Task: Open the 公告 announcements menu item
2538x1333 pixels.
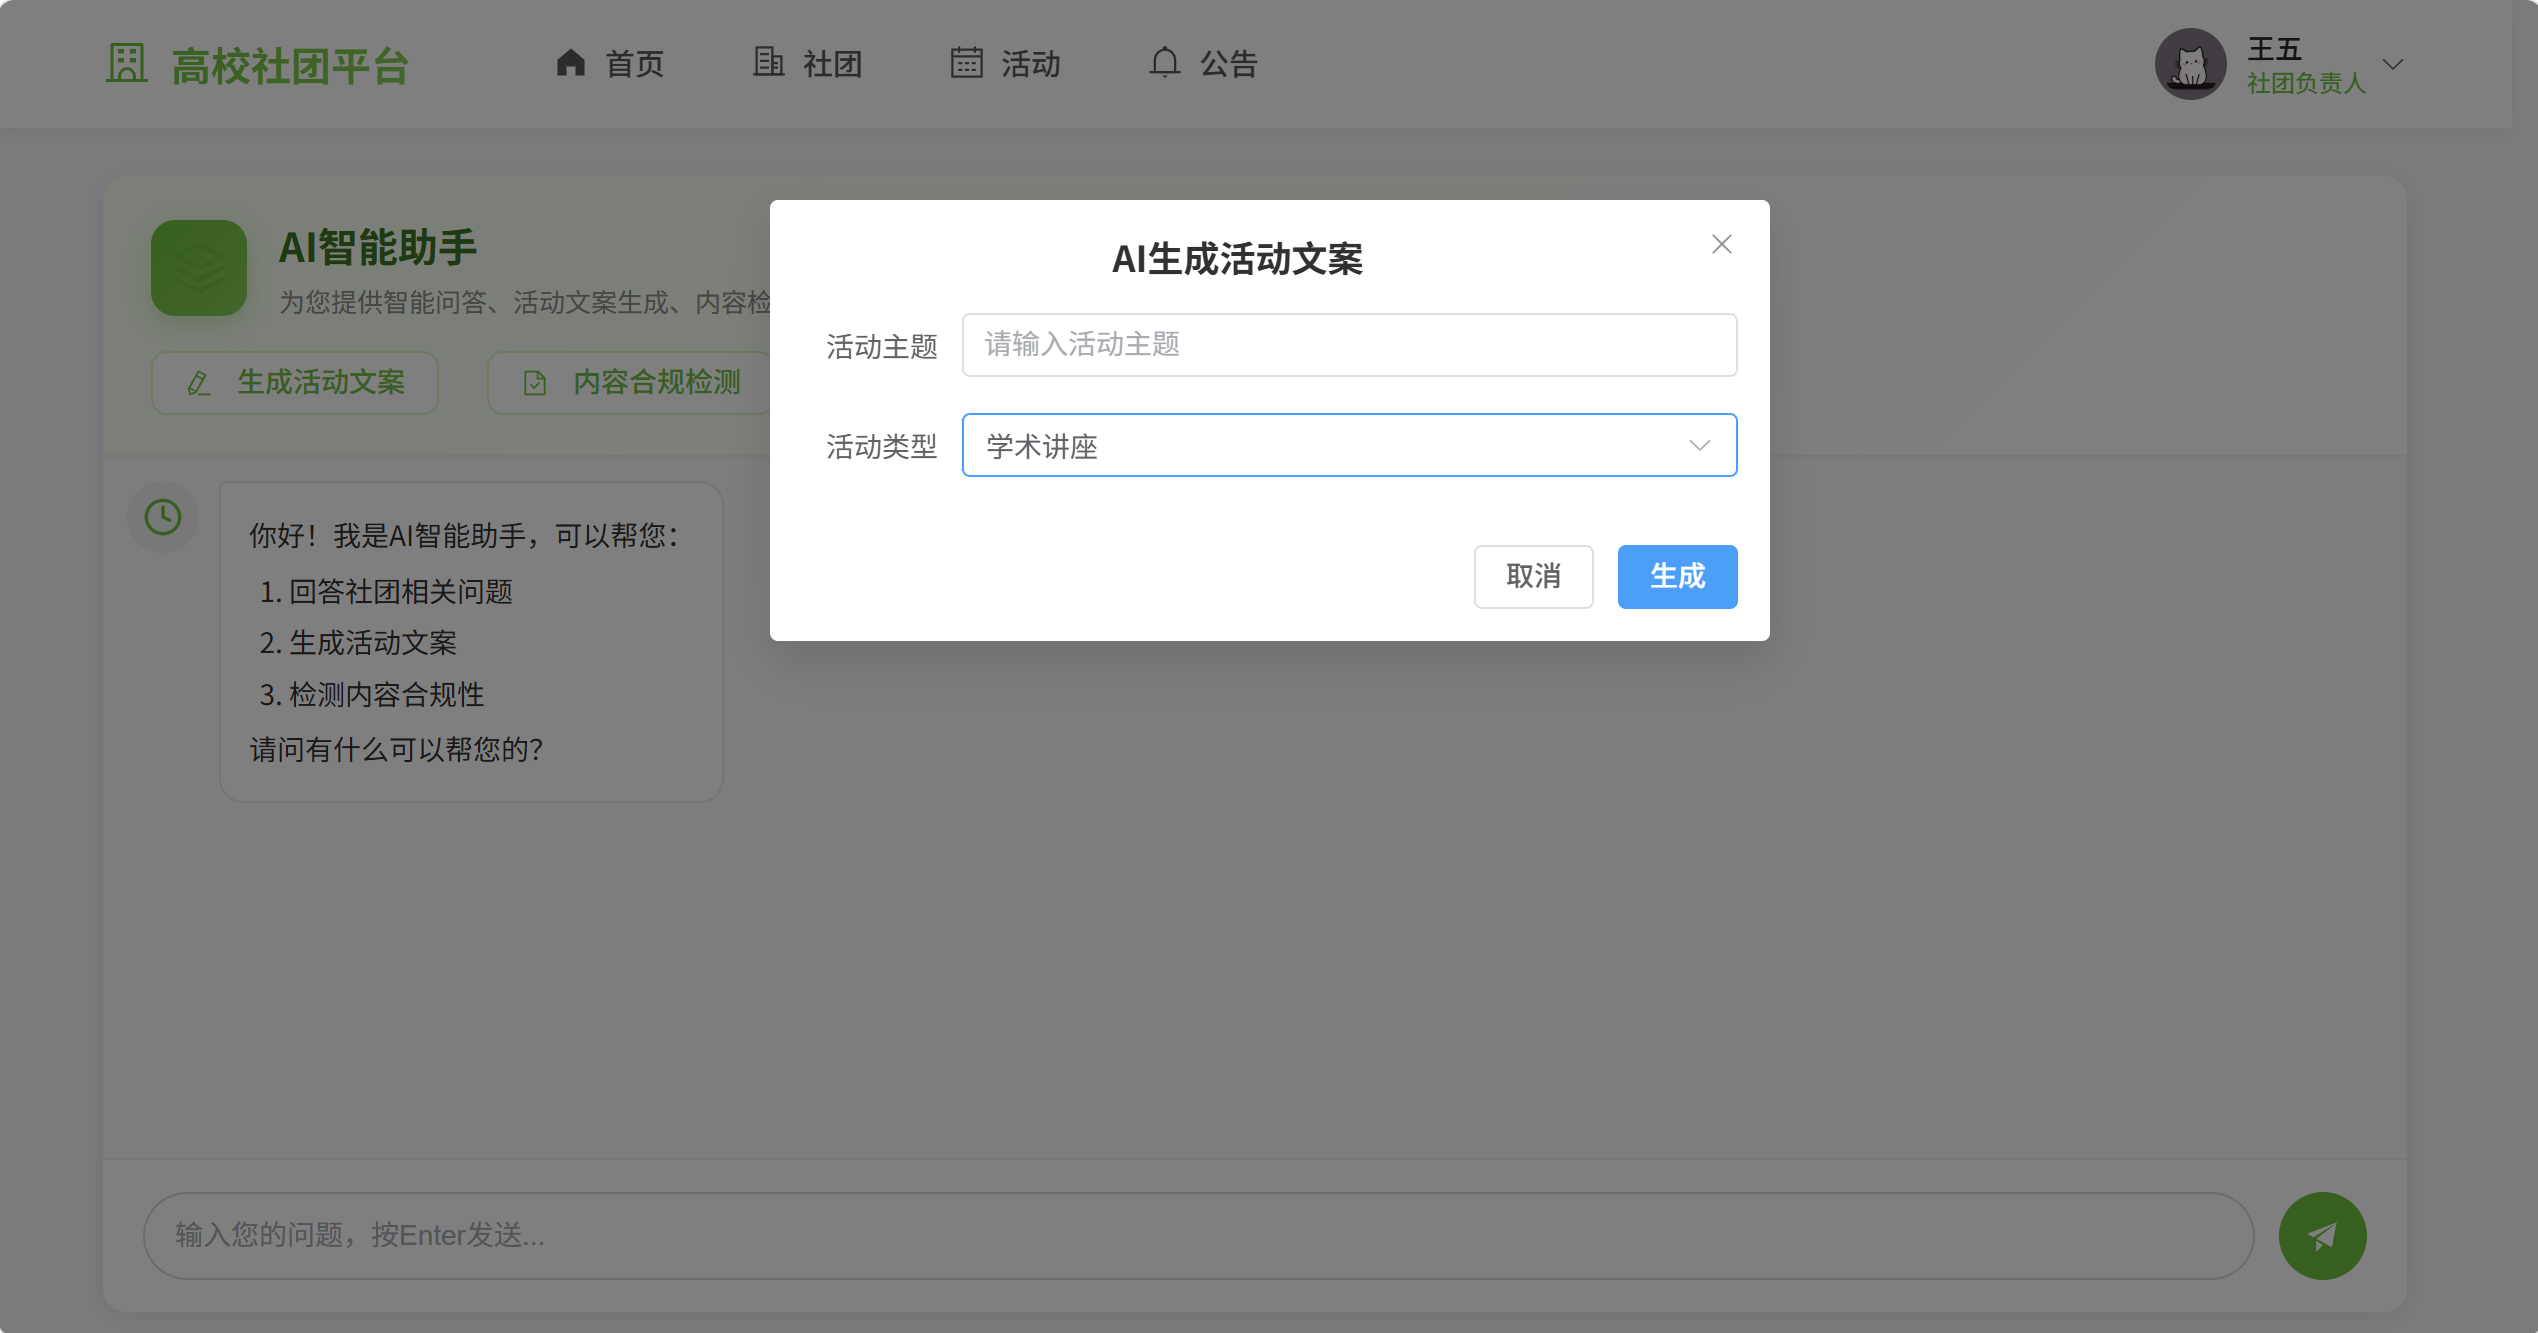Action: (1204, 64)
